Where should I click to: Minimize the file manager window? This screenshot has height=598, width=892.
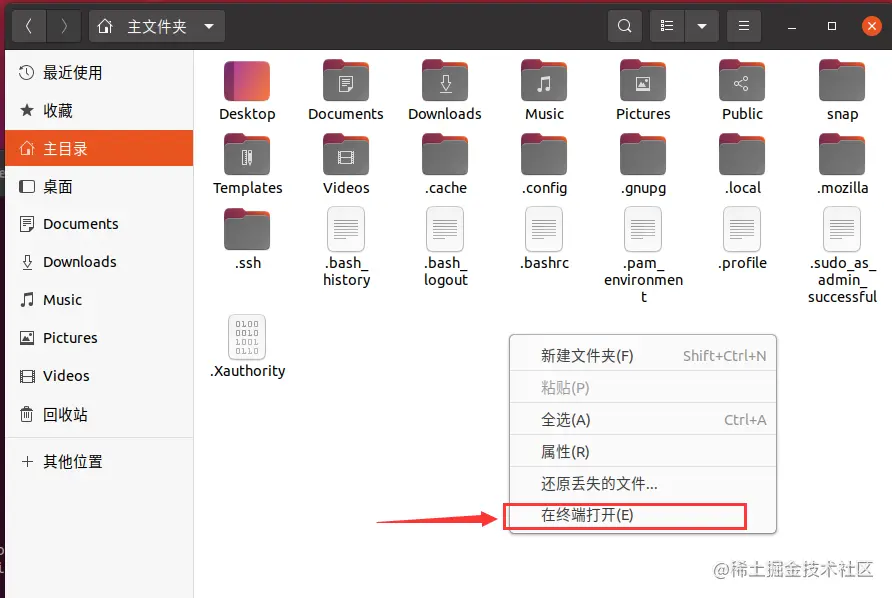(792, 26)
